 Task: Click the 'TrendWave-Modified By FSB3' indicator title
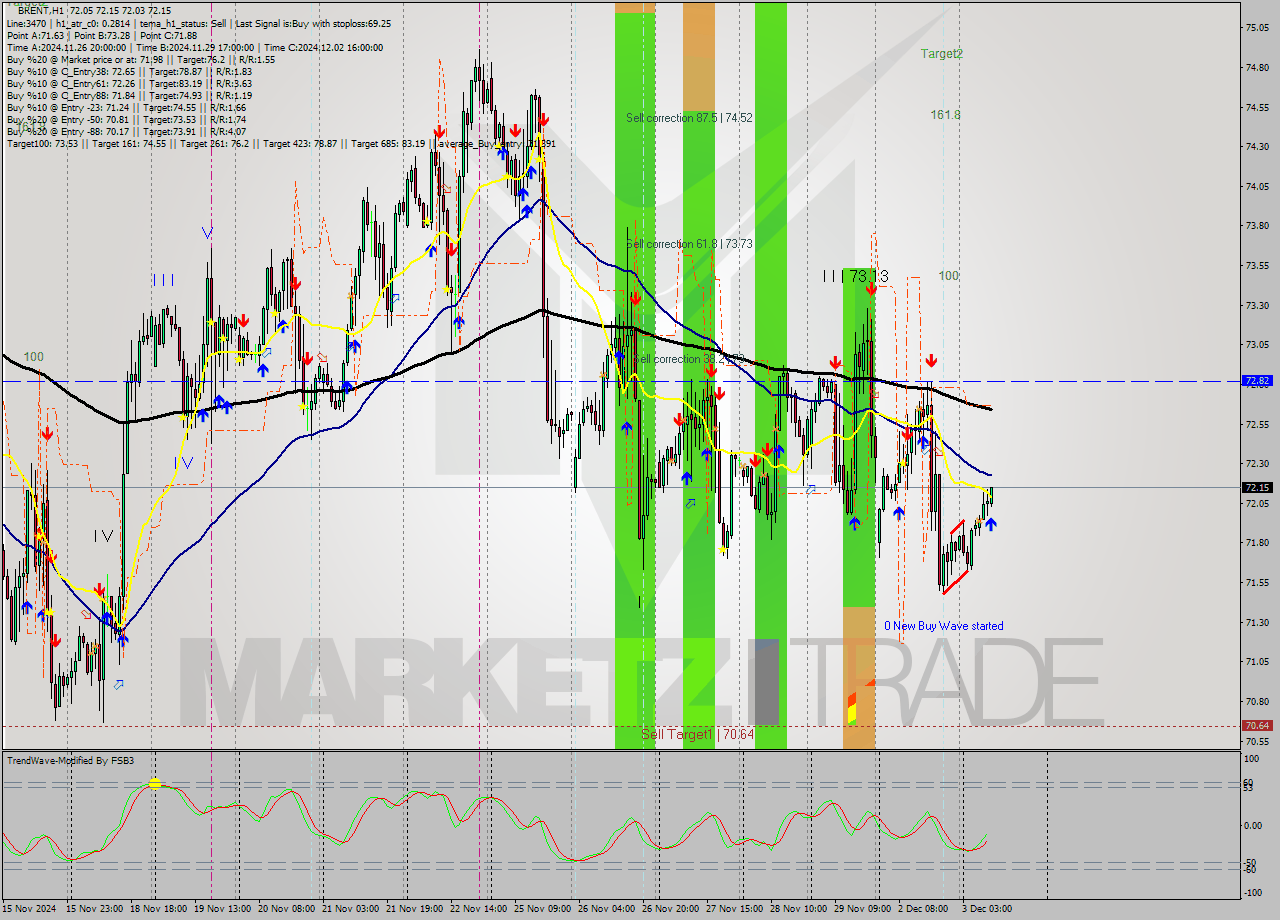tap(71, 761)
